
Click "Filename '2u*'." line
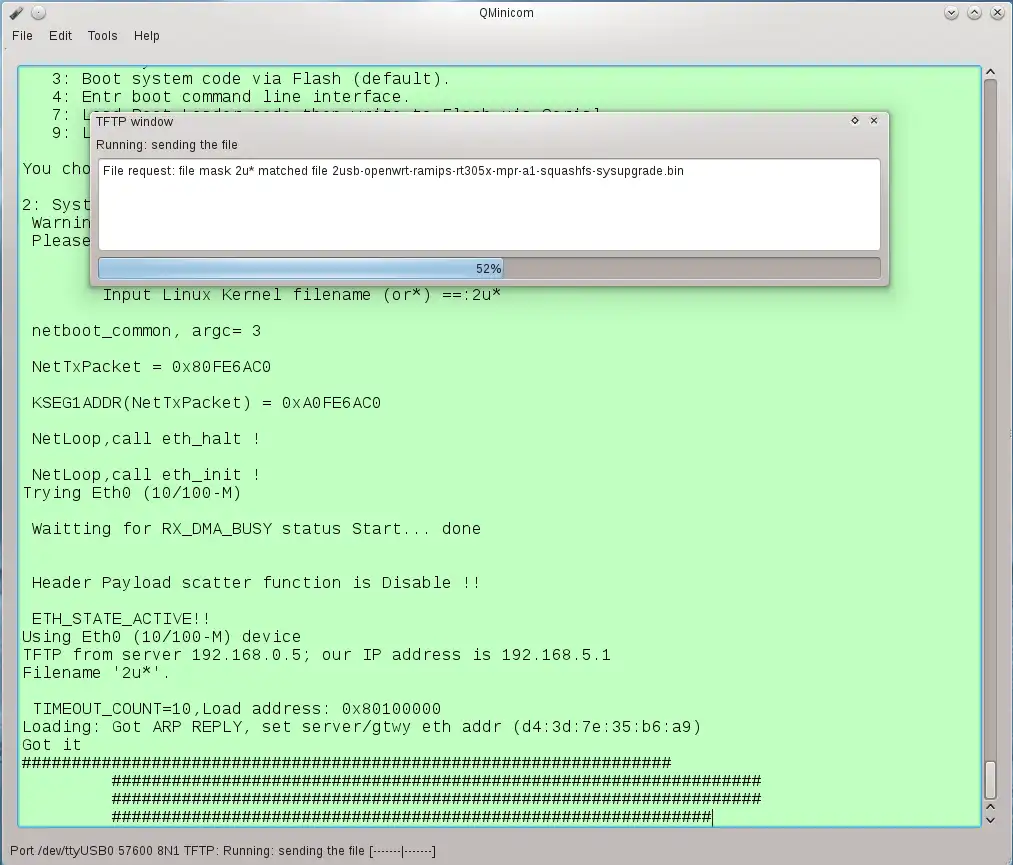point(96,673)
